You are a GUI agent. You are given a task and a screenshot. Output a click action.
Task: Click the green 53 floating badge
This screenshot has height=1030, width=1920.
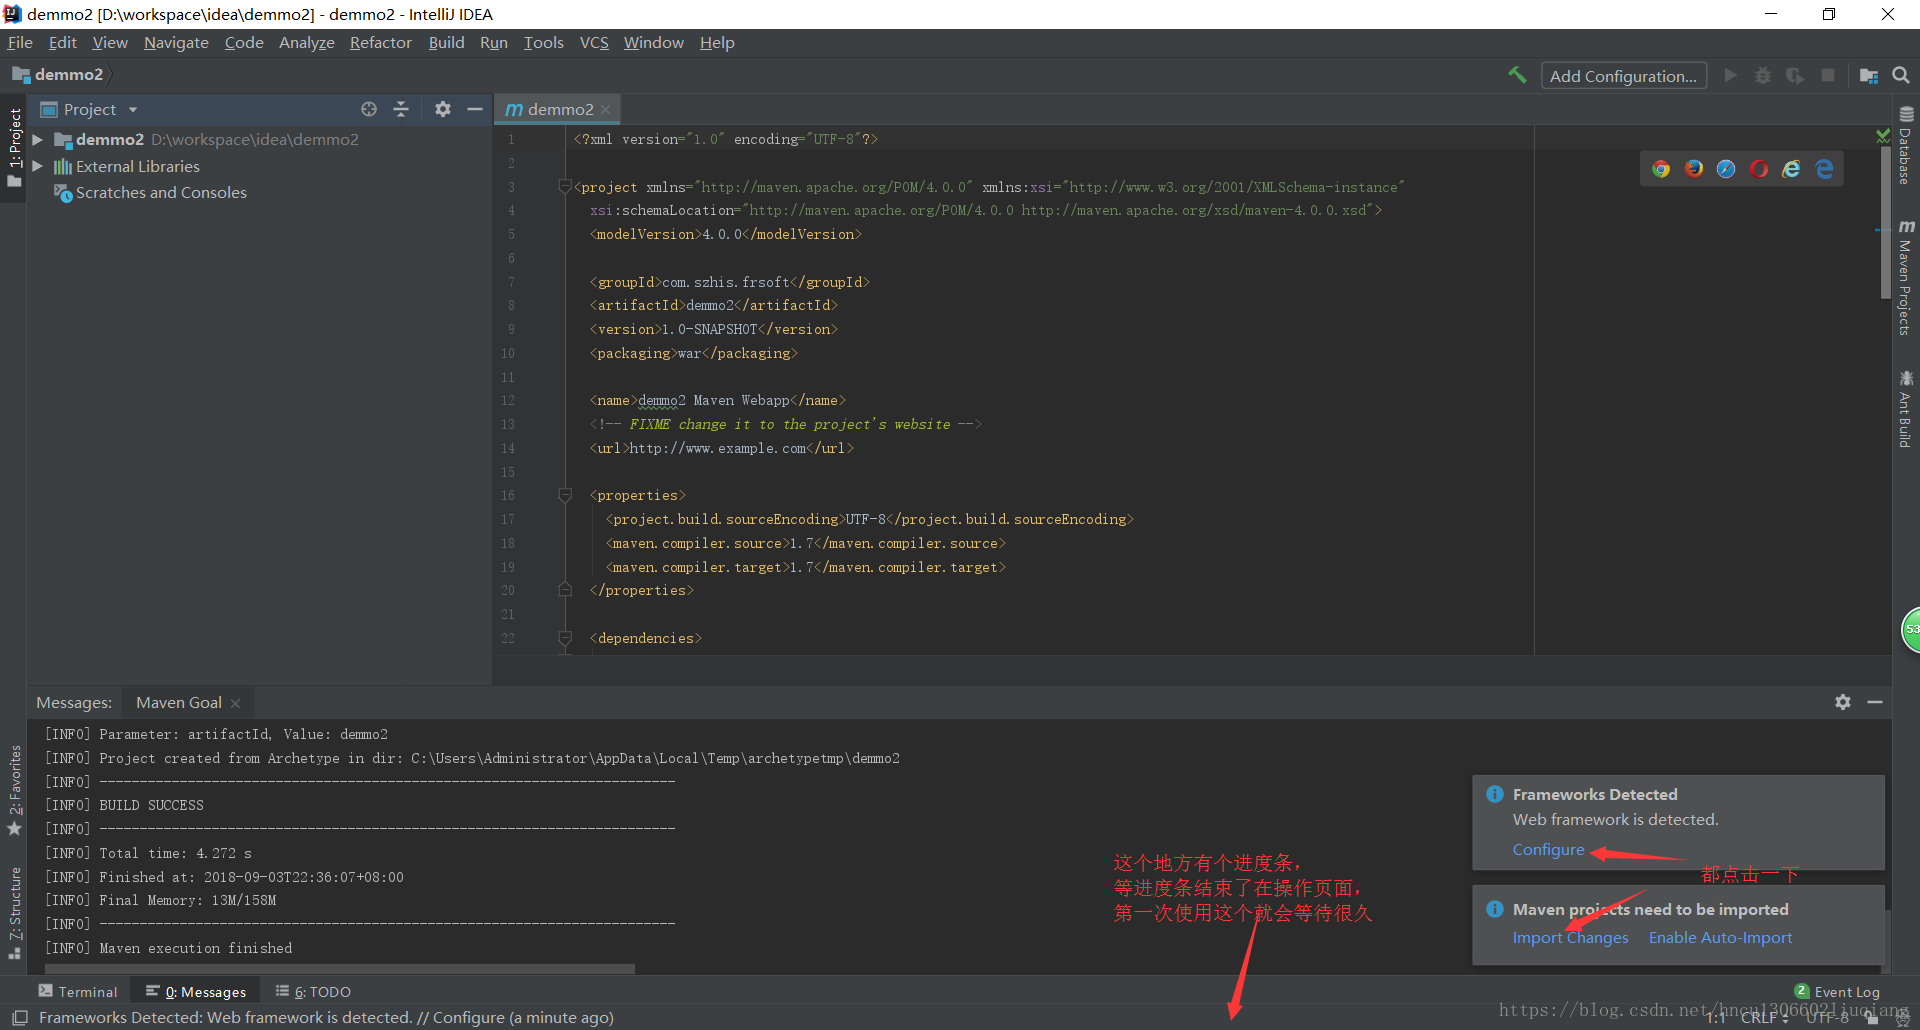pyautogui.click(x=1910, y=630)
